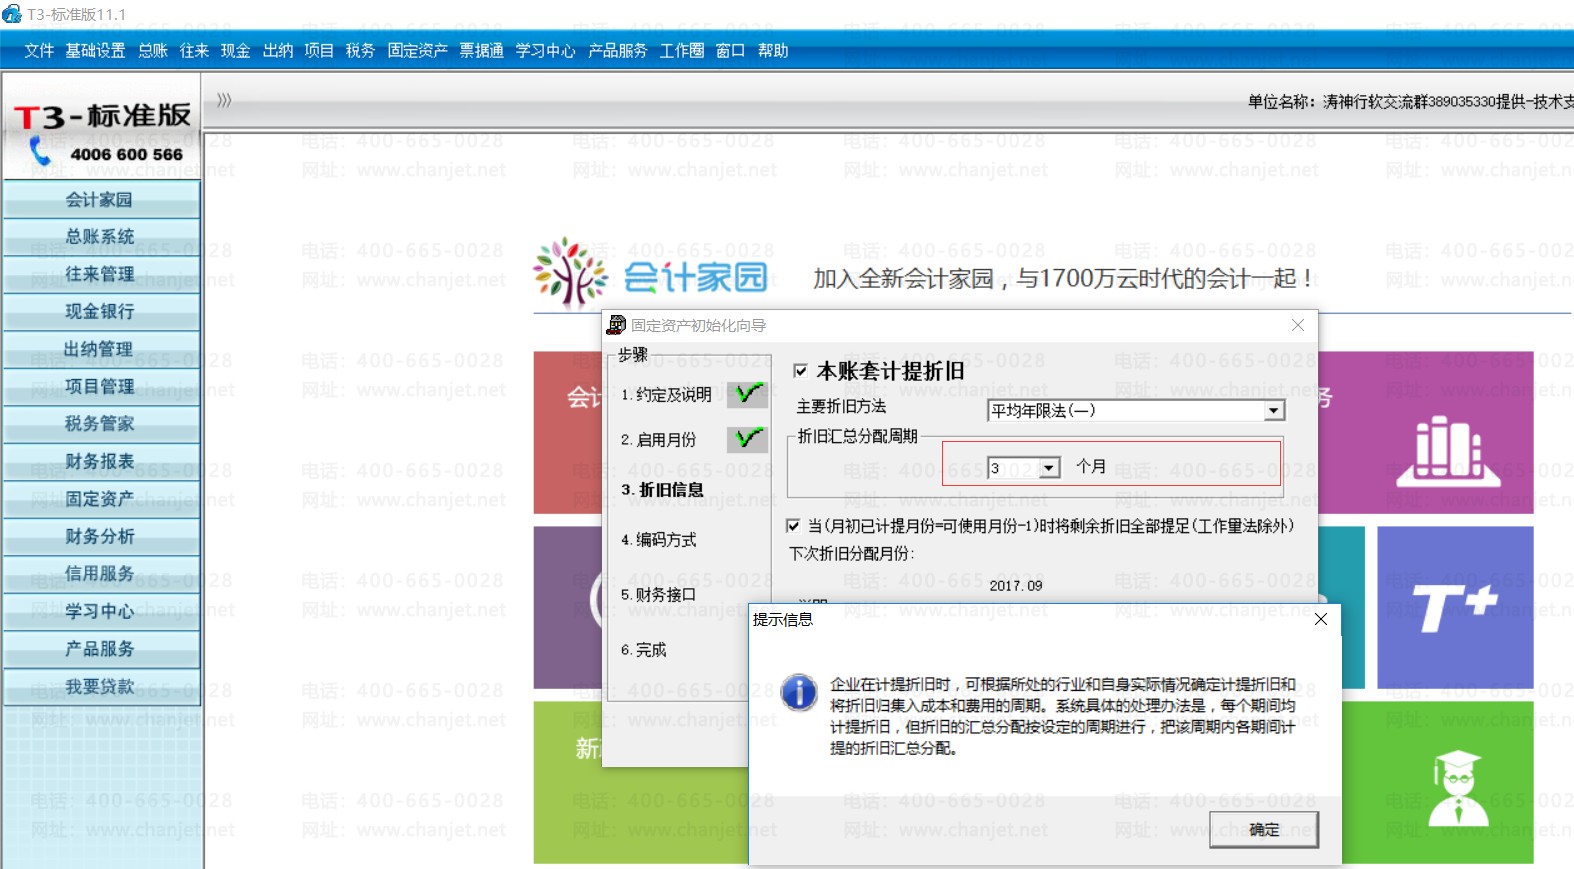Open the T+ product tile
Image resolution: width=1574 pixels, height=869 pixels.
coord(1454,608)
